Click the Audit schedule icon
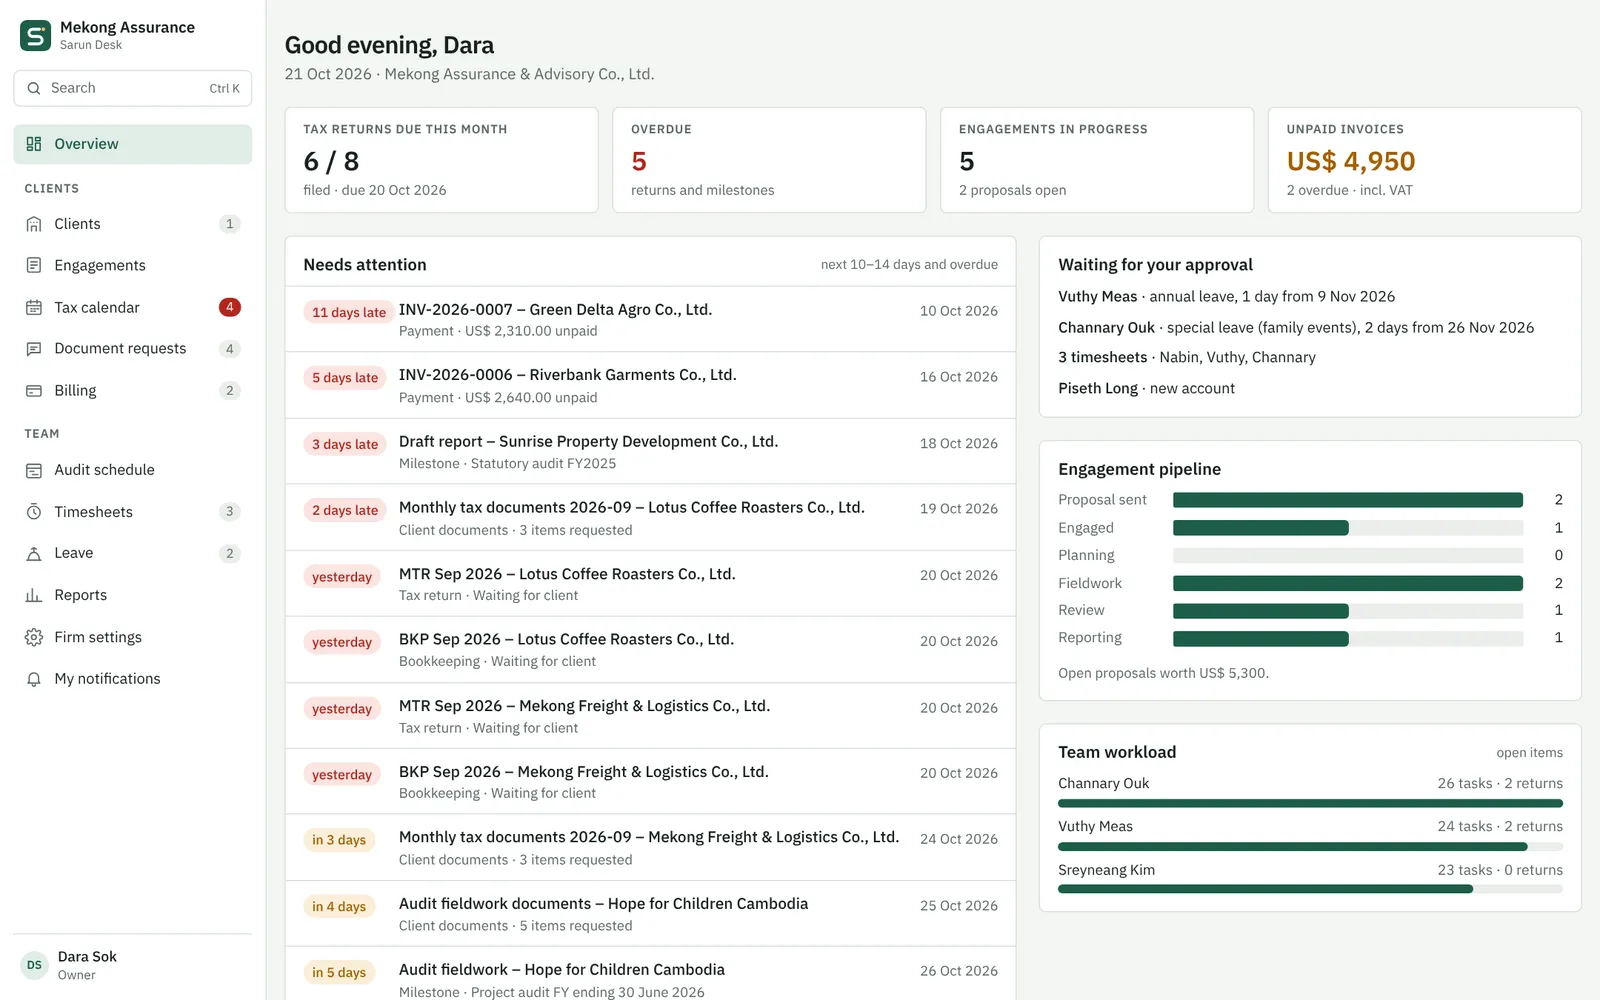This screenshot has height=1000, width=1600. point(34,470)
